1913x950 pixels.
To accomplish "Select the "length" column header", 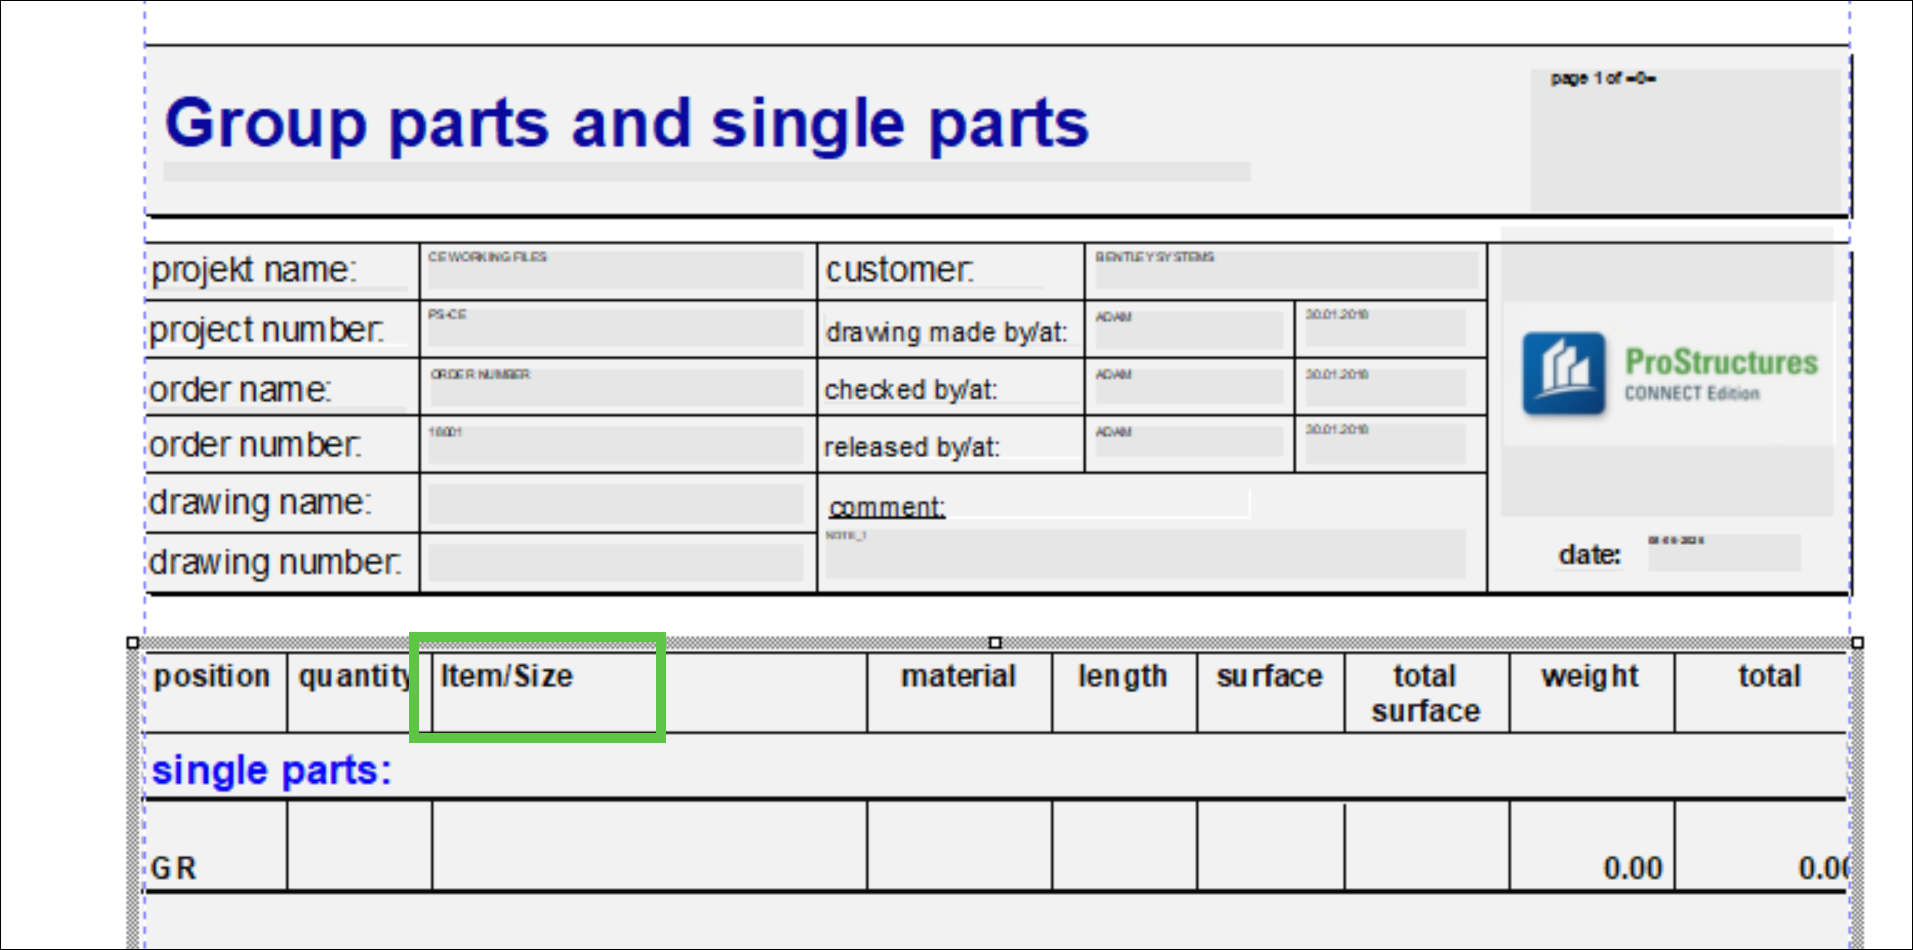I will 1123,677.
